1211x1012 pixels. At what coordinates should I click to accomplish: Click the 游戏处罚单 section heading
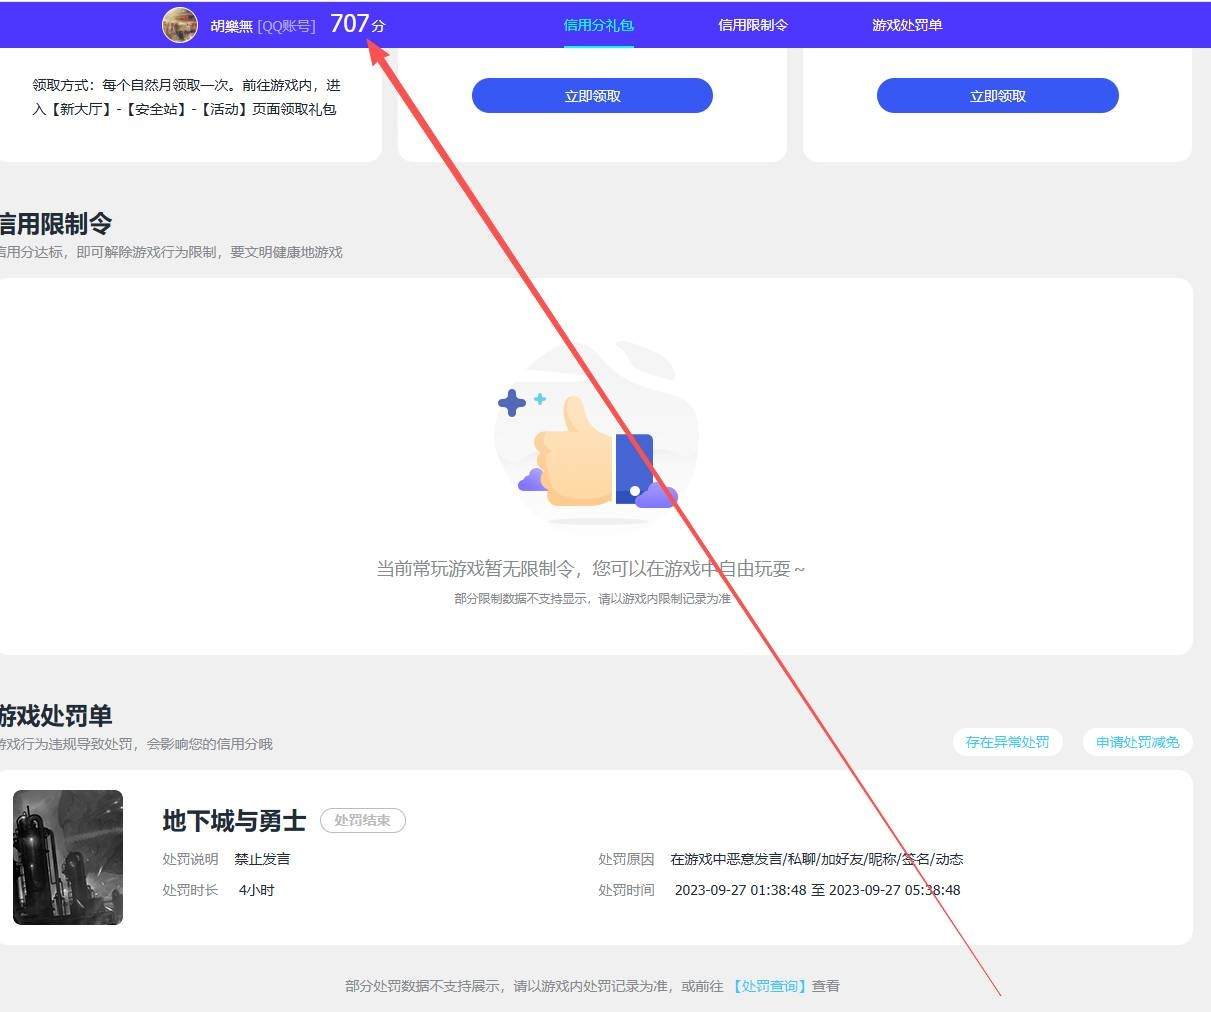56,716
